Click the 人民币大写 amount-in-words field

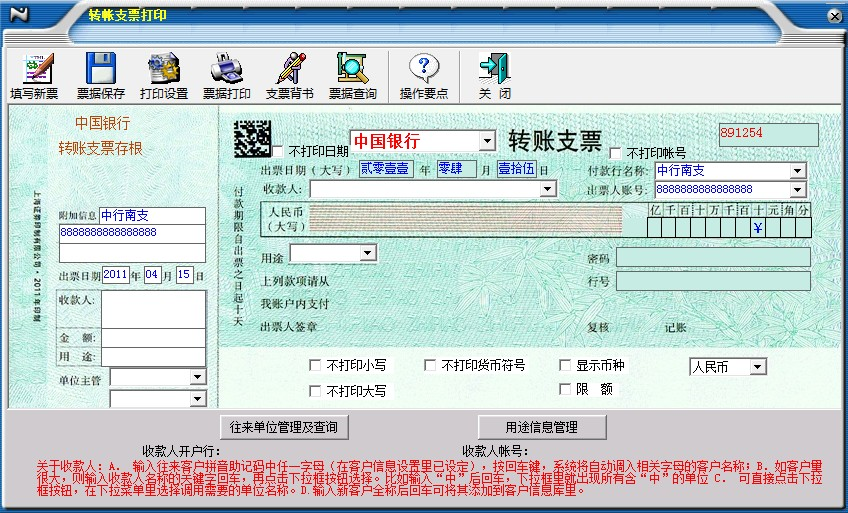(465, 219)
